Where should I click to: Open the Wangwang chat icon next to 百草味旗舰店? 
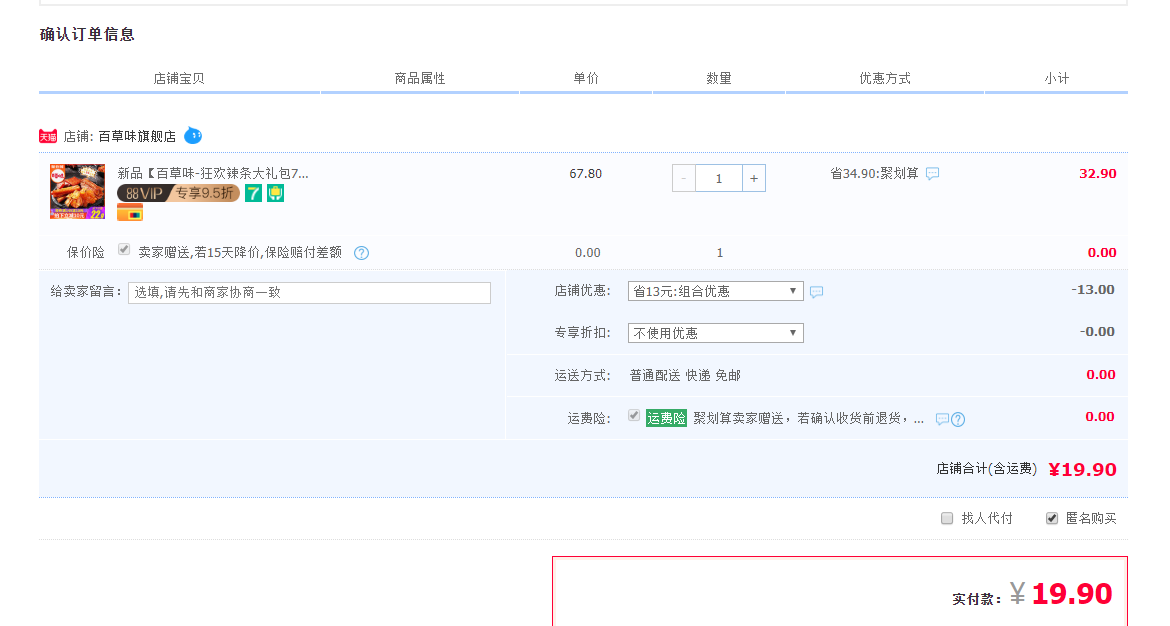[x=193, y=136]
